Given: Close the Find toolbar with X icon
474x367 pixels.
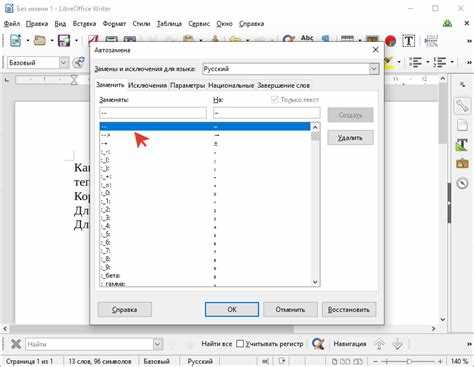Looking at the screenshot, I should point(16,344).
